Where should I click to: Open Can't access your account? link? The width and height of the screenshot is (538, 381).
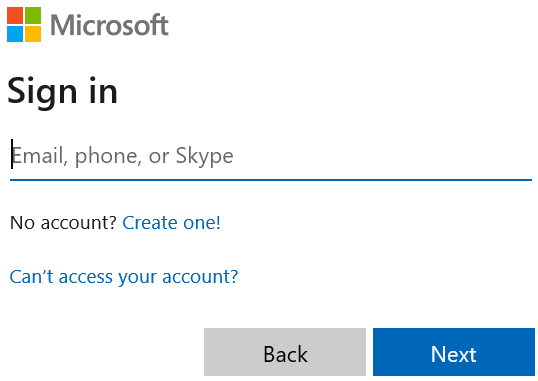(x=124, y=277)
